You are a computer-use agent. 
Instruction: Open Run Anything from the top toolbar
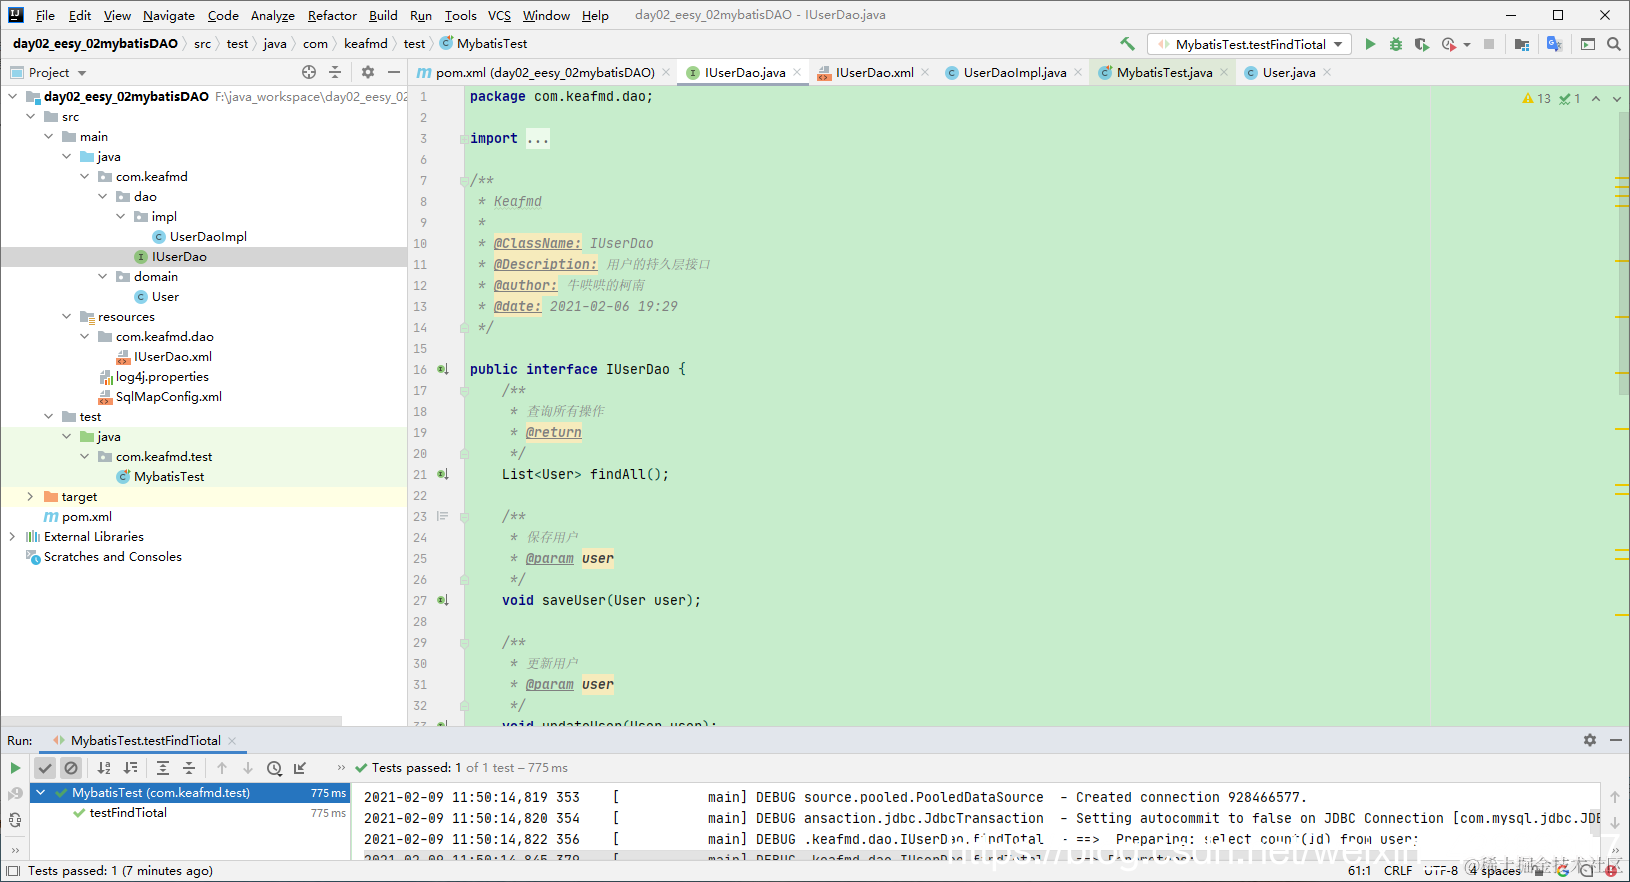[x=1588, y=44]
